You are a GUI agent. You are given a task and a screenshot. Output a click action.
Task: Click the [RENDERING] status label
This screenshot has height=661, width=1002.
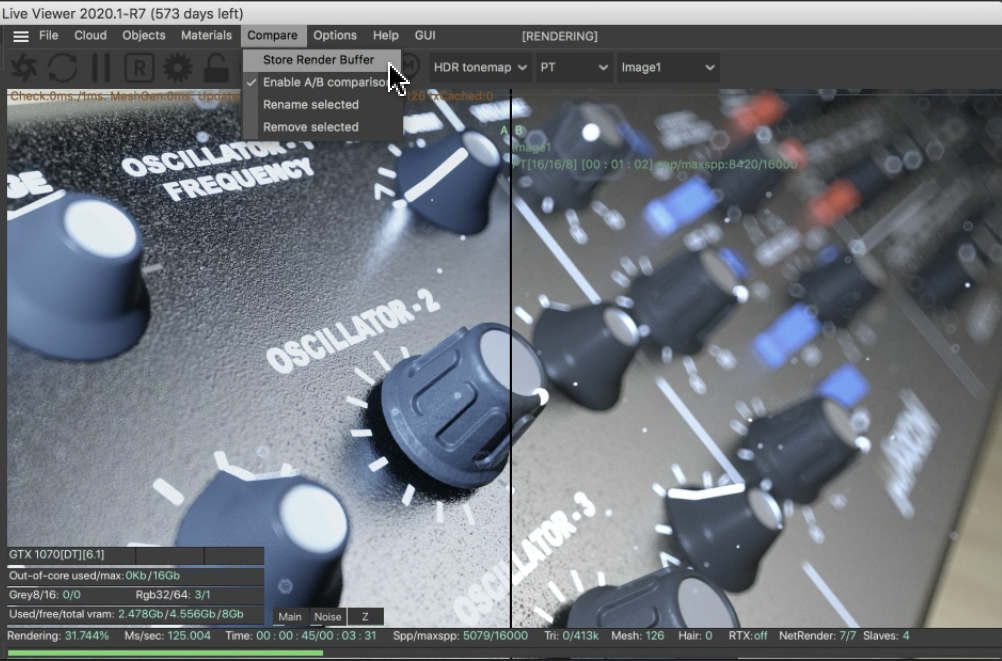point(560,36)
